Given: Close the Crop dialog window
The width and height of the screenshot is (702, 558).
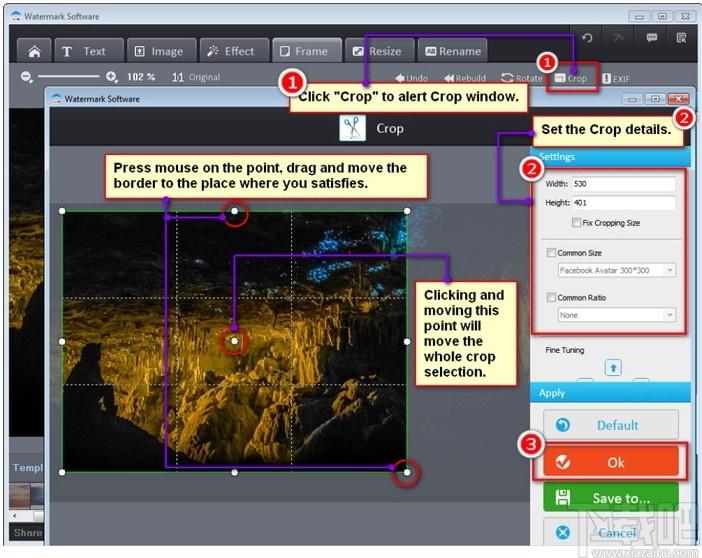Looking at the screenshot, I should click(x=679, y=99).
